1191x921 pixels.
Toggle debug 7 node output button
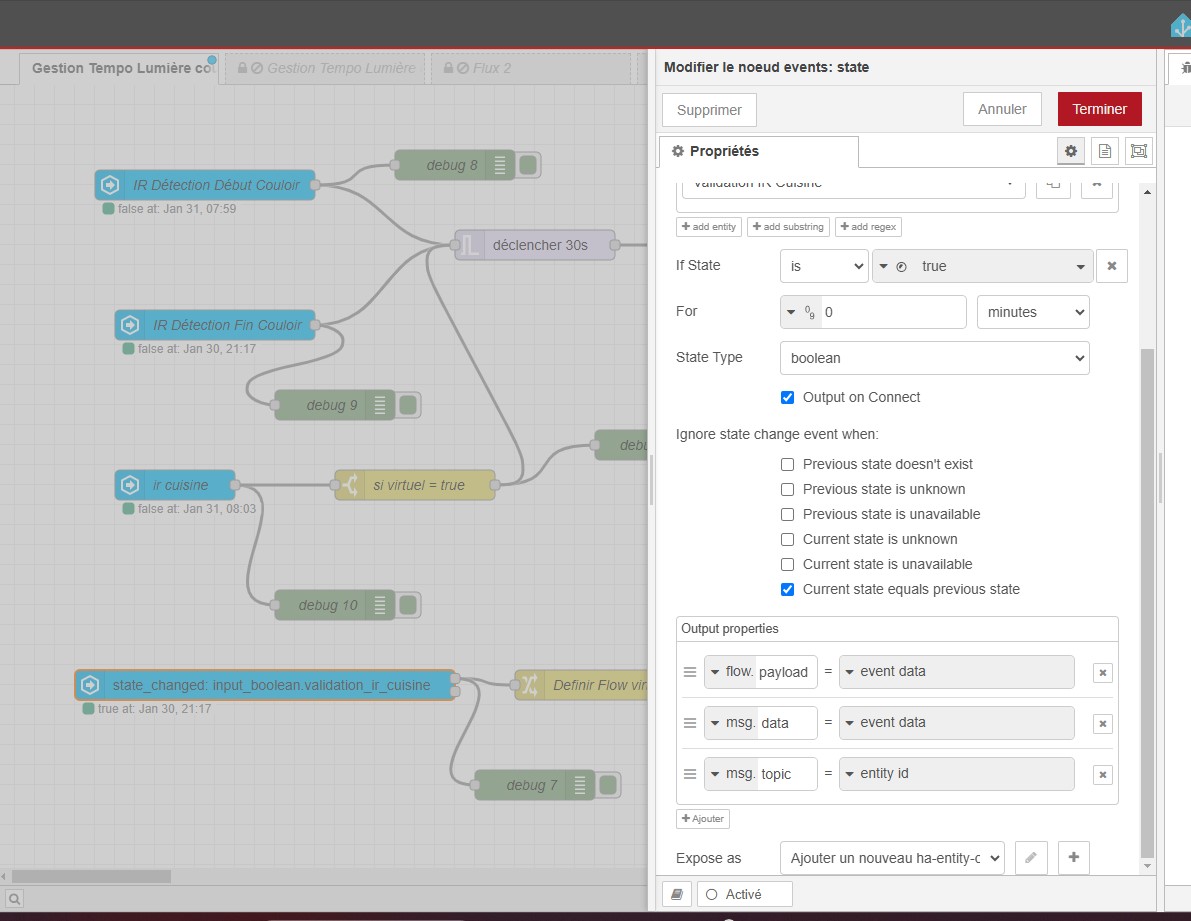coord(608,785)
